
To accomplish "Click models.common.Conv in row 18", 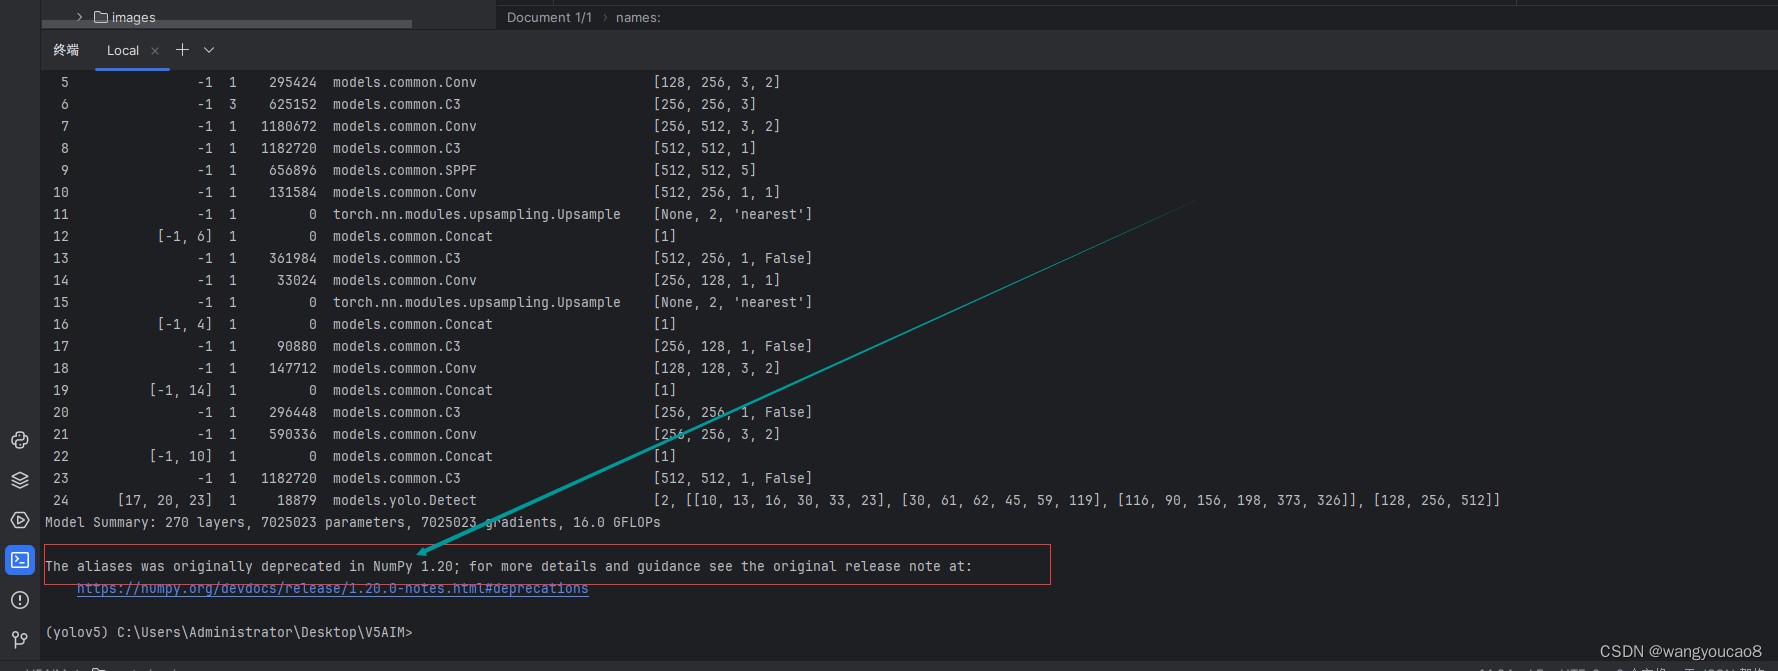I will (x=405, y=368).
